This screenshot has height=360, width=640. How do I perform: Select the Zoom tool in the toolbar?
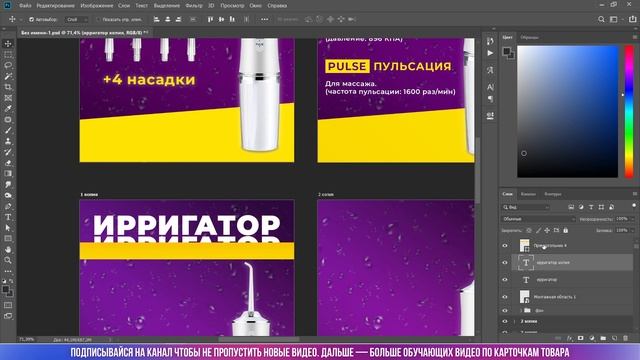8,260
